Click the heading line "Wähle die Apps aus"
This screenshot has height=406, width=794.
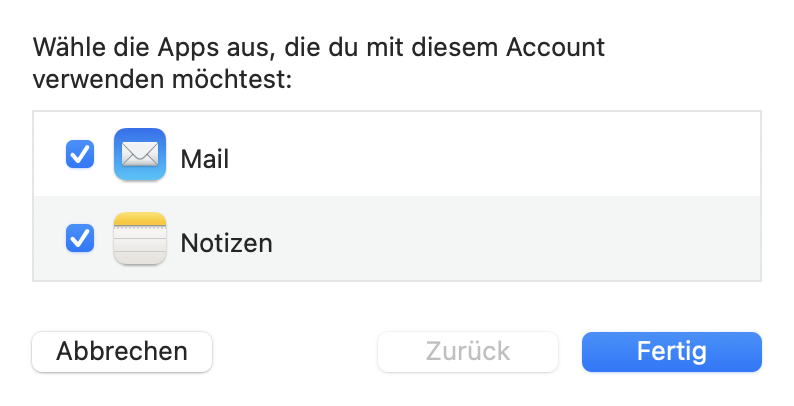[x=130, y=47]
